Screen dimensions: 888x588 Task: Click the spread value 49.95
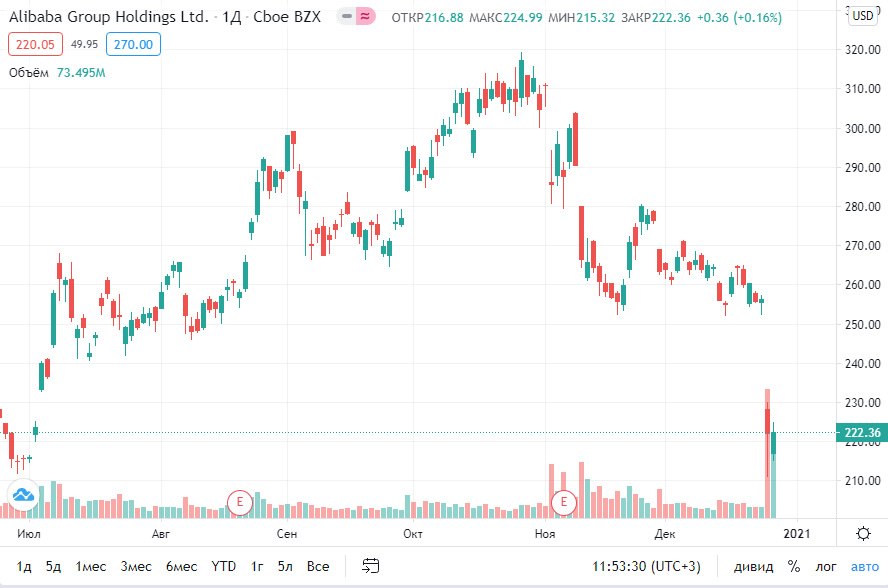tap(84, 44)
